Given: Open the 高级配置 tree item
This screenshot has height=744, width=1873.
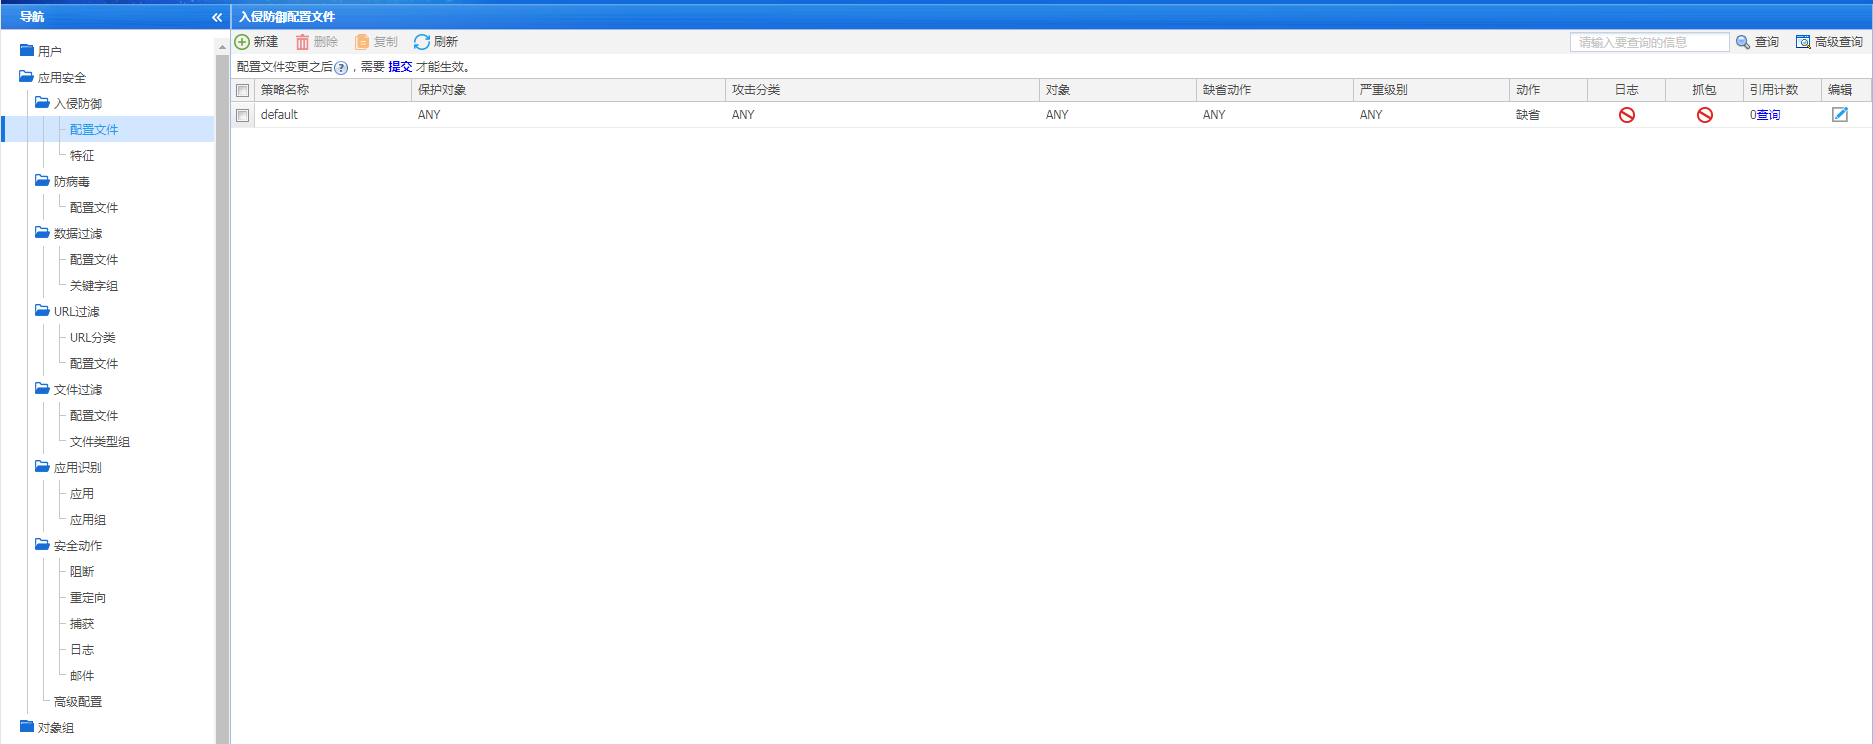Looking at the screenshot, I should [78, 701].
